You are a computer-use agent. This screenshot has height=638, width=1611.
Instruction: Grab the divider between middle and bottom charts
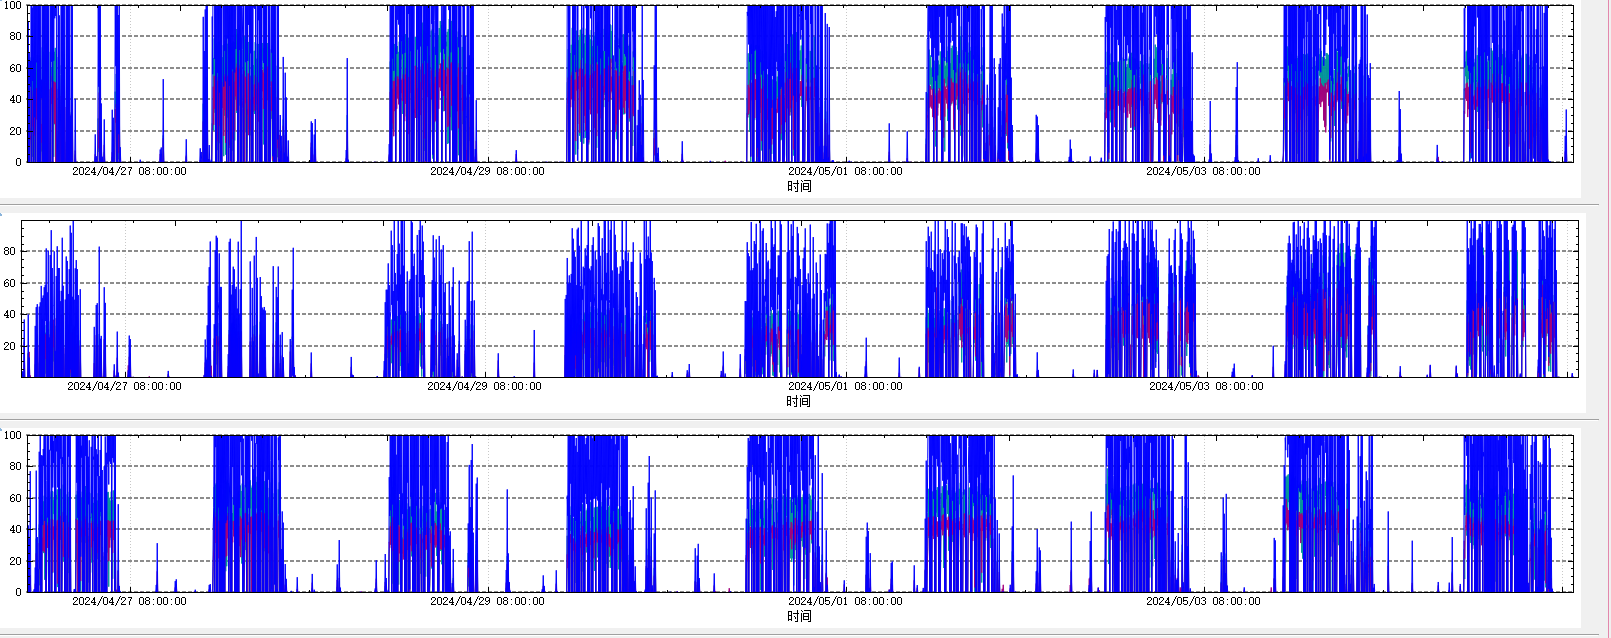[x=800, y=418]
